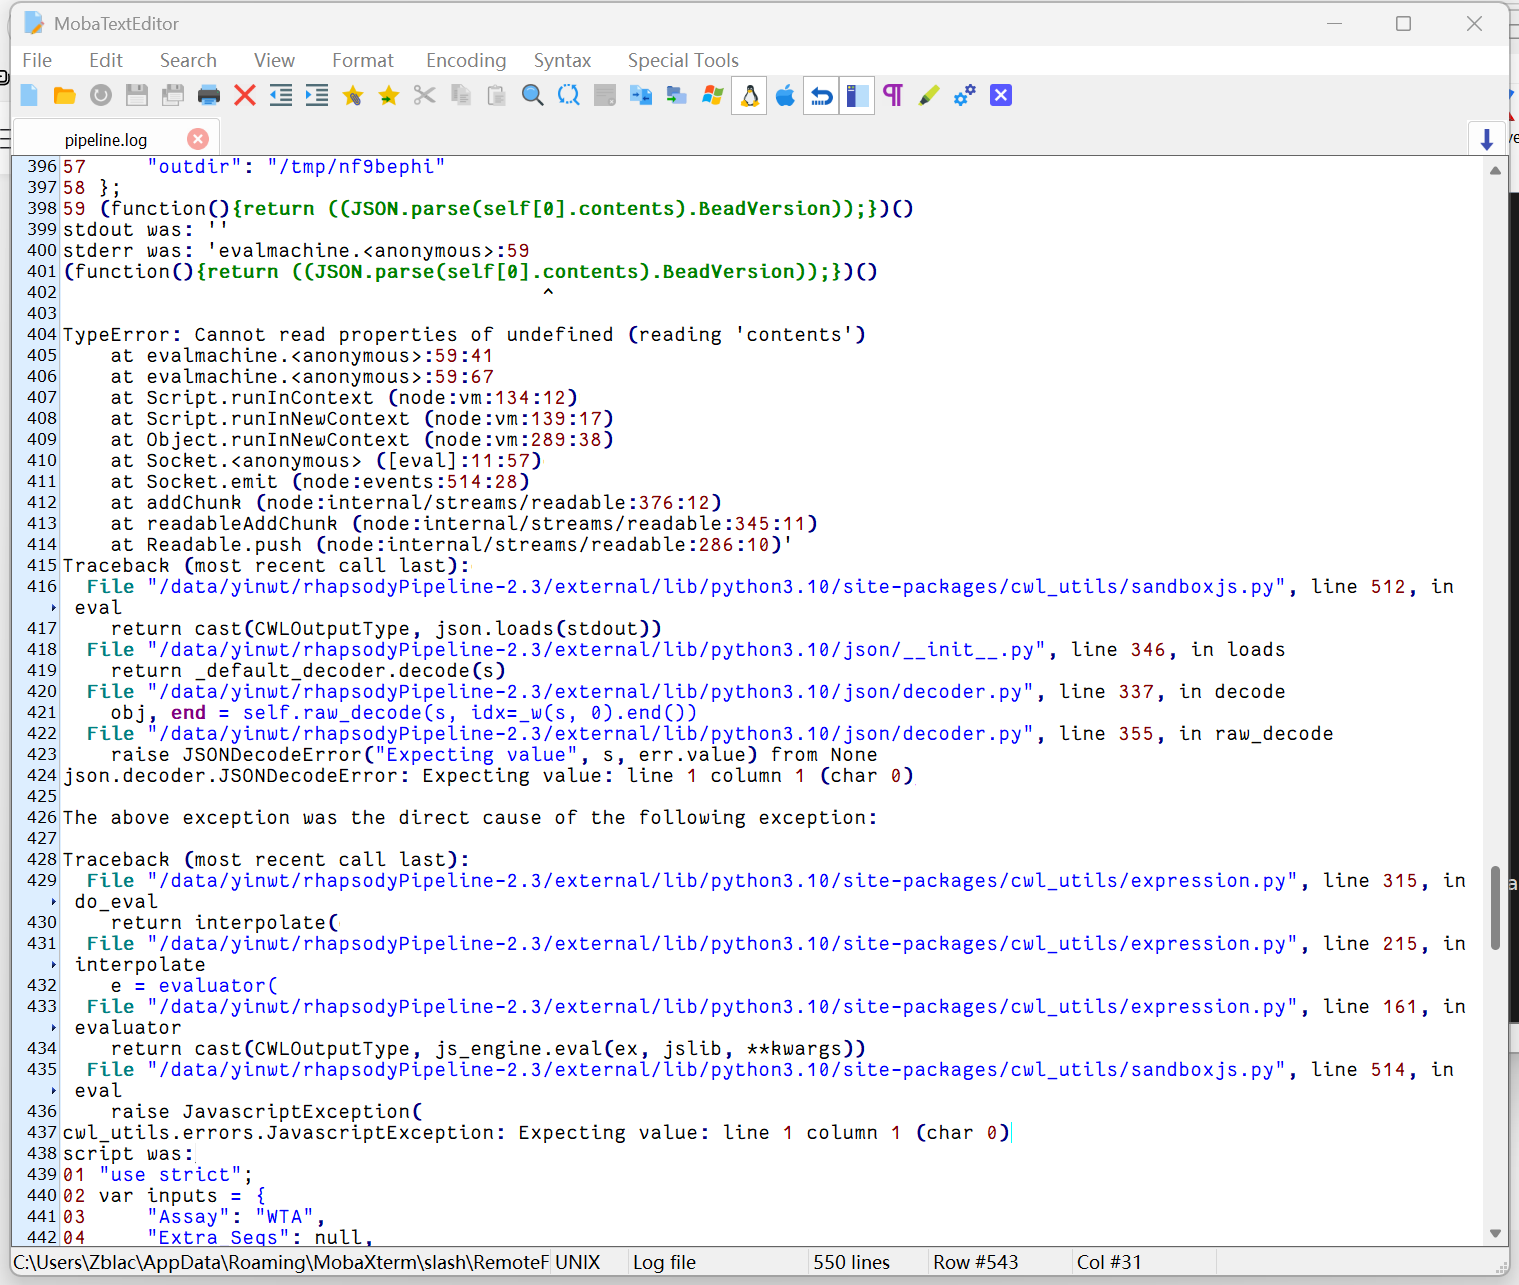
Task: Paste from clipboard toolbar icon
Action: 497,95
